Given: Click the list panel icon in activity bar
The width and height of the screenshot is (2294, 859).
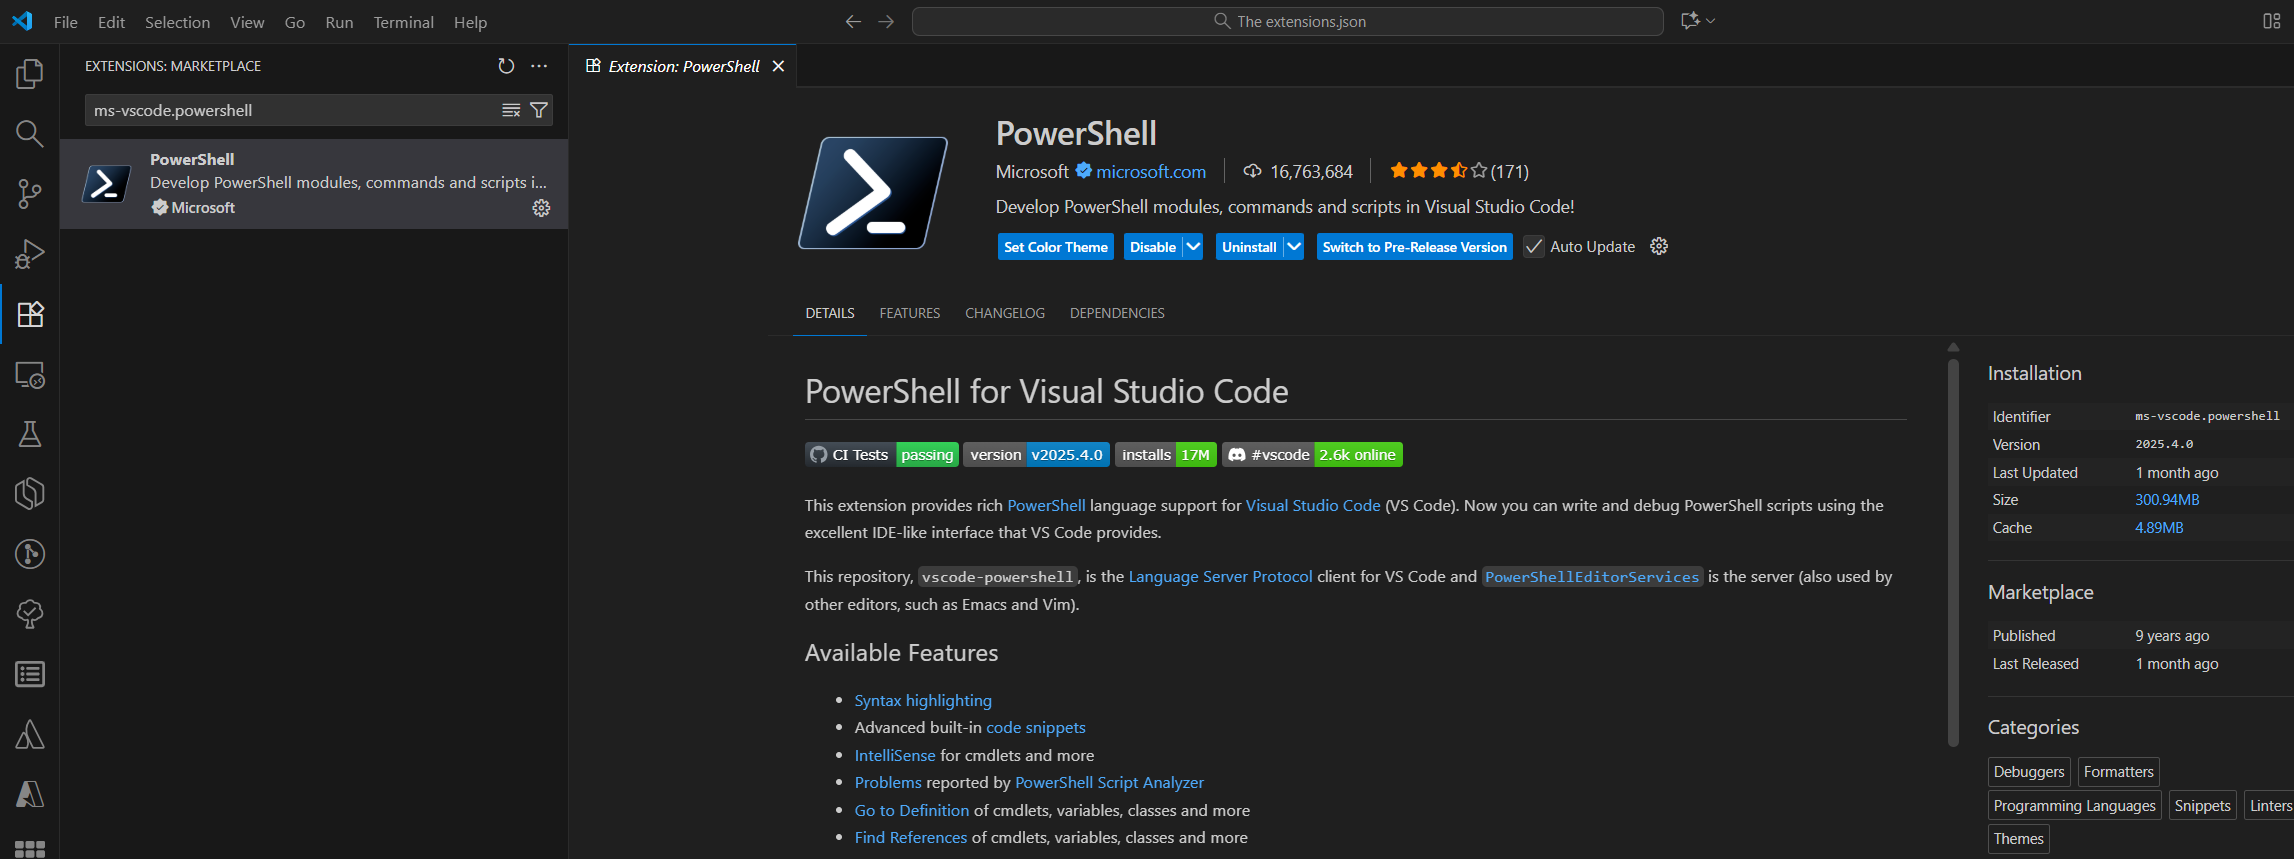Looking at the screenshot, I should 30,674.
